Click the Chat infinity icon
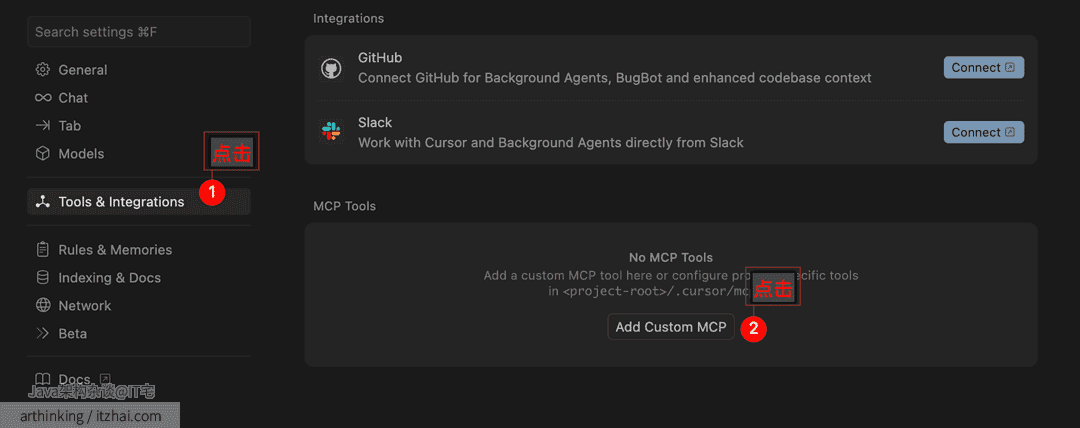Image resolution: width=1080 pixels, height=428 pixels. 43,98
